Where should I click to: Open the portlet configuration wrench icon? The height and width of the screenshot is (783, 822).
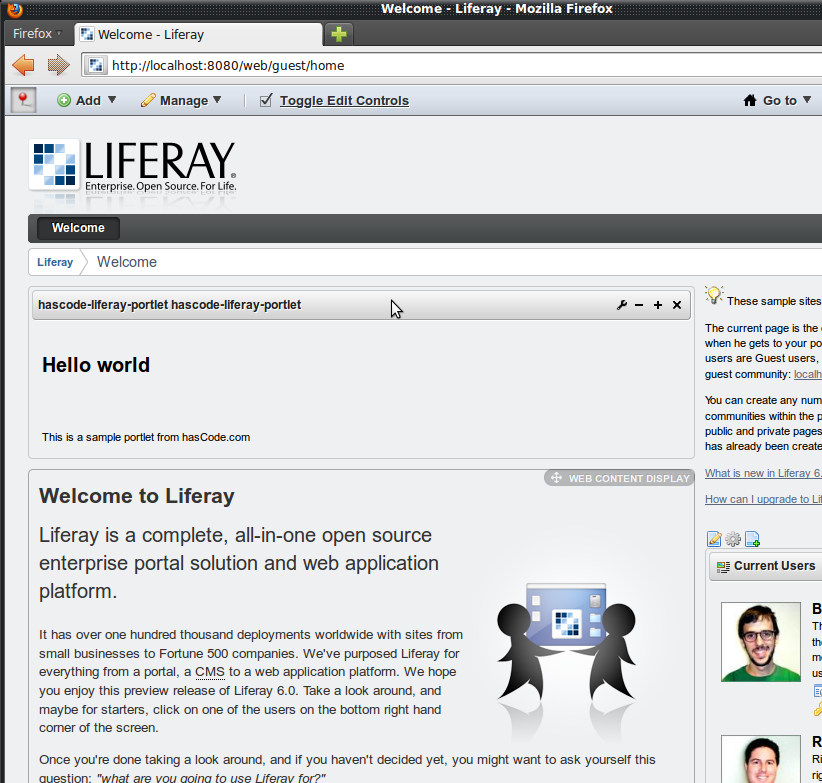621,305
